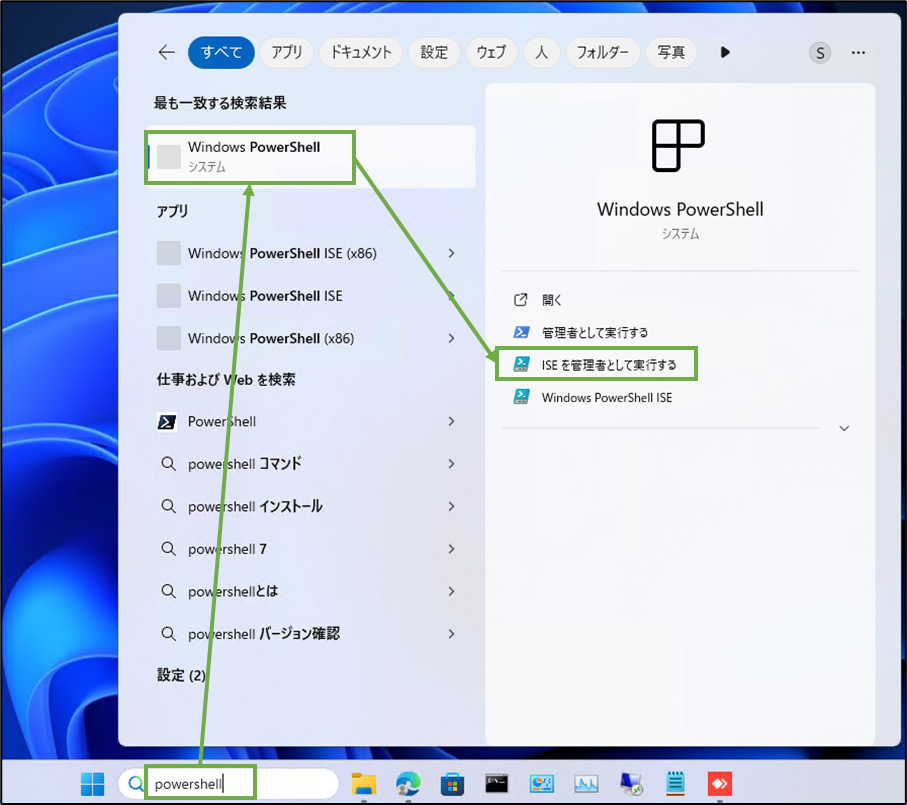Open the Windows Start button
Screen dimensions: 907x805
93,784
